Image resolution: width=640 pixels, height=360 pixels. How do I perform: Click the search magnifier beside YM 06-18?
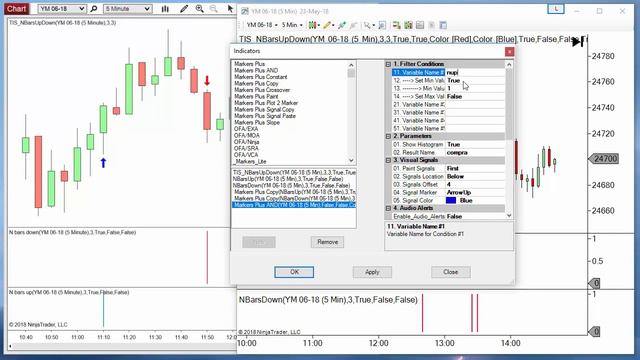click(94, 9)
